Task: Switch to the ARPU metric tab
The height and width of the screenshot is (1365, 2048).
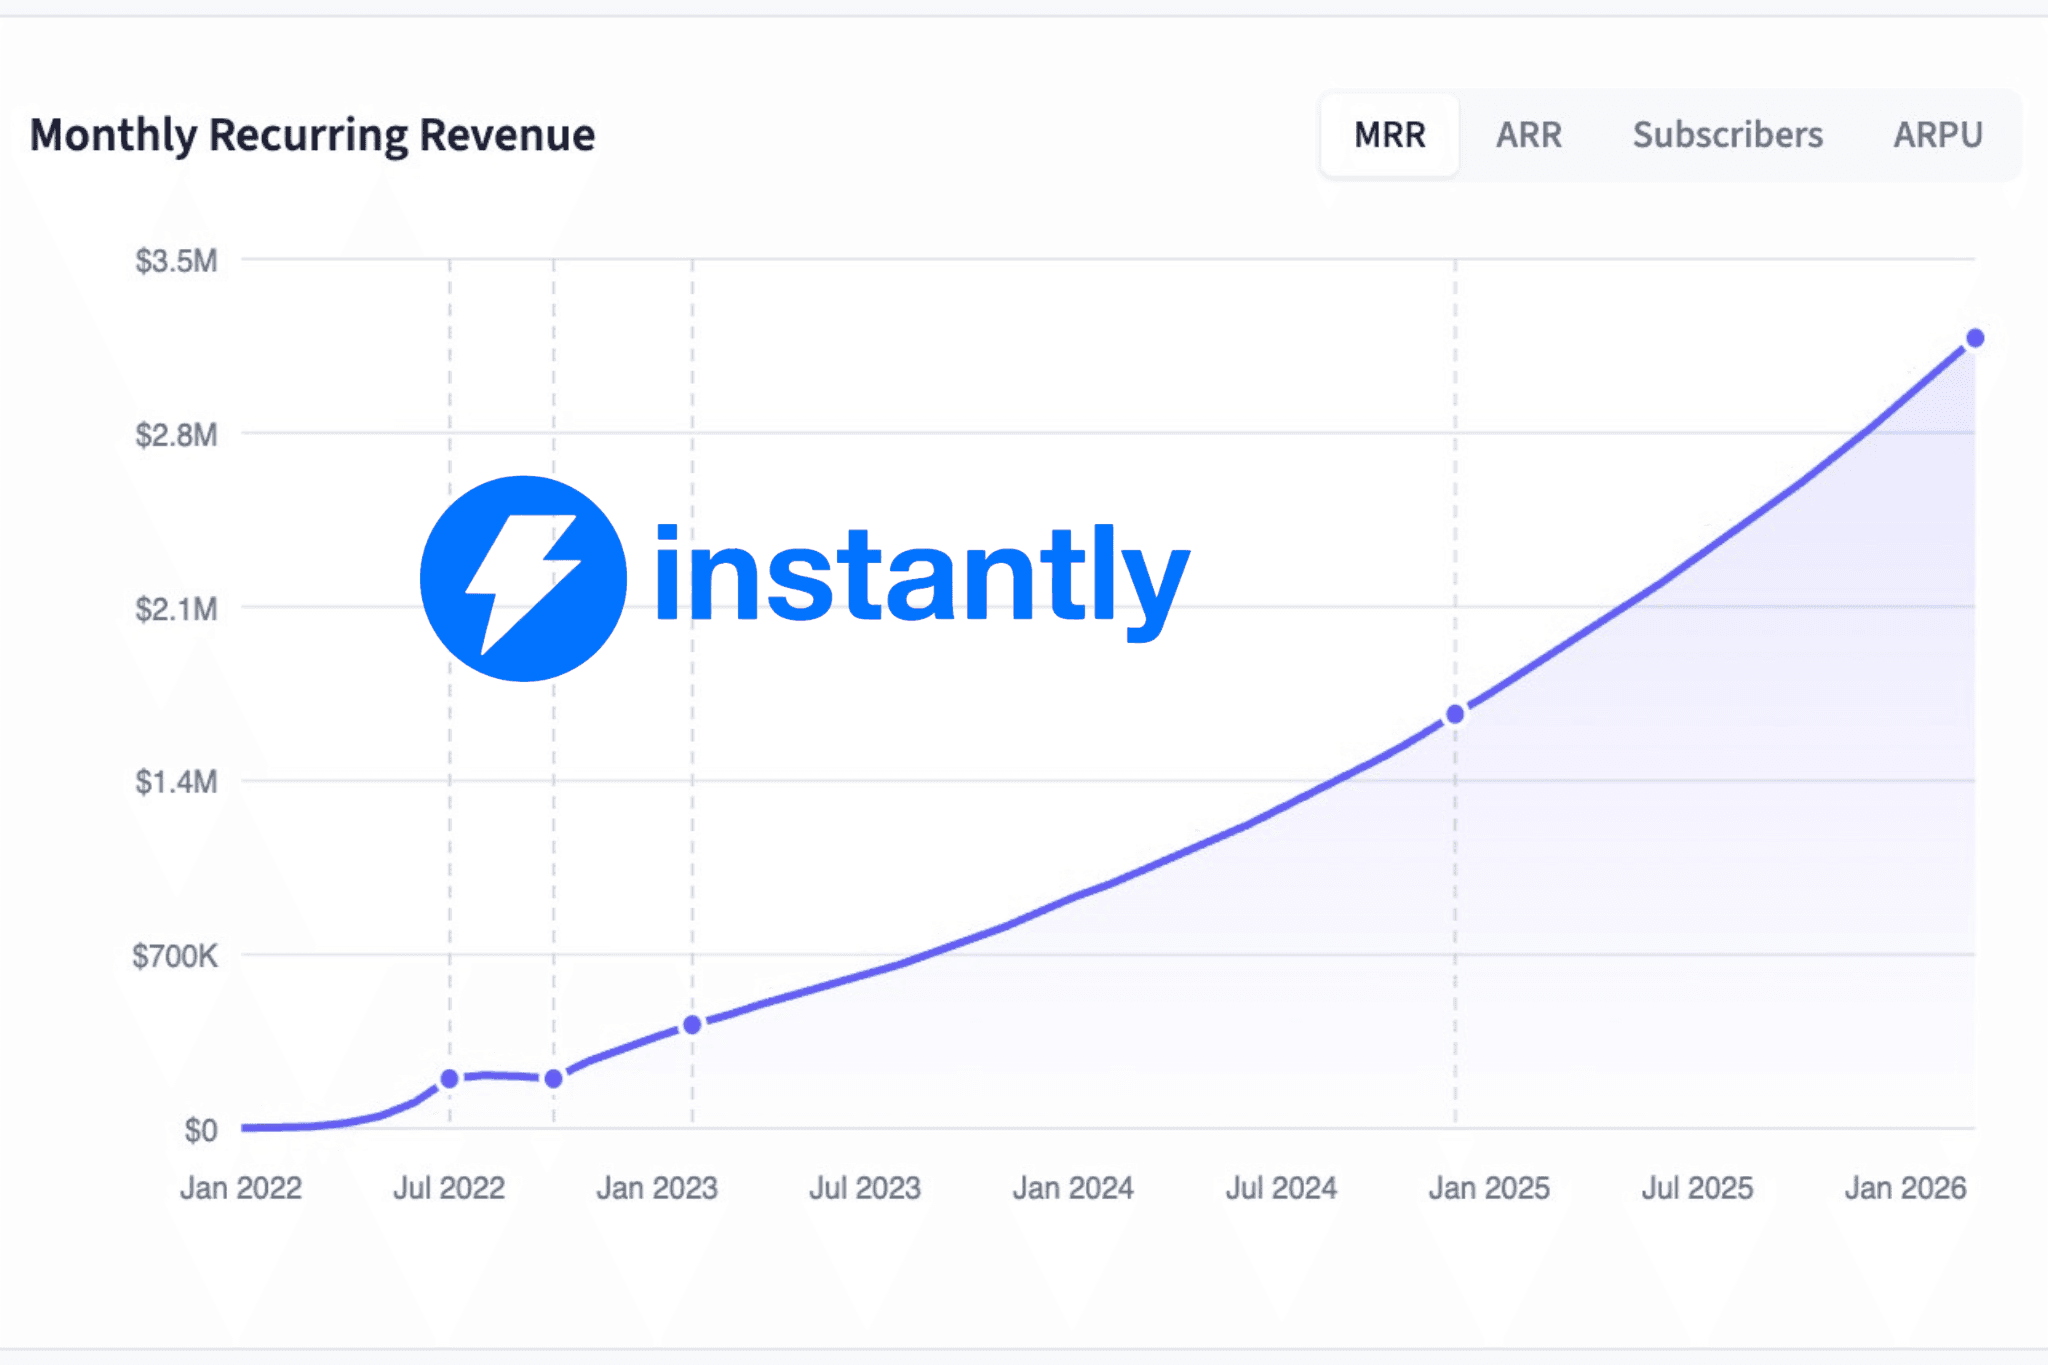Action: click(x=1938, y=135)
